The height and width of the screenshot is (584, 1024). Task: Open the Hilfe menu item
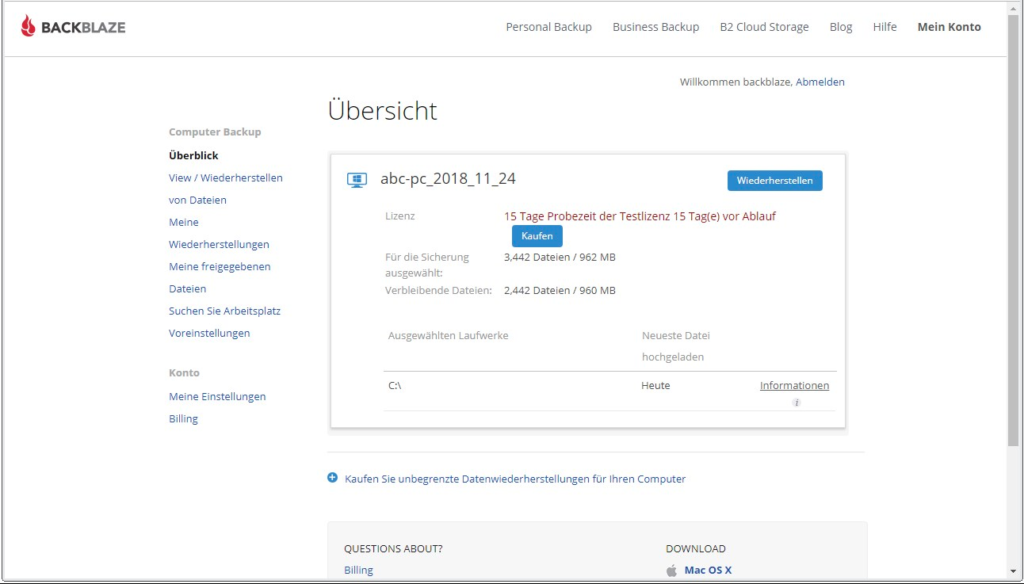[885, 27]
